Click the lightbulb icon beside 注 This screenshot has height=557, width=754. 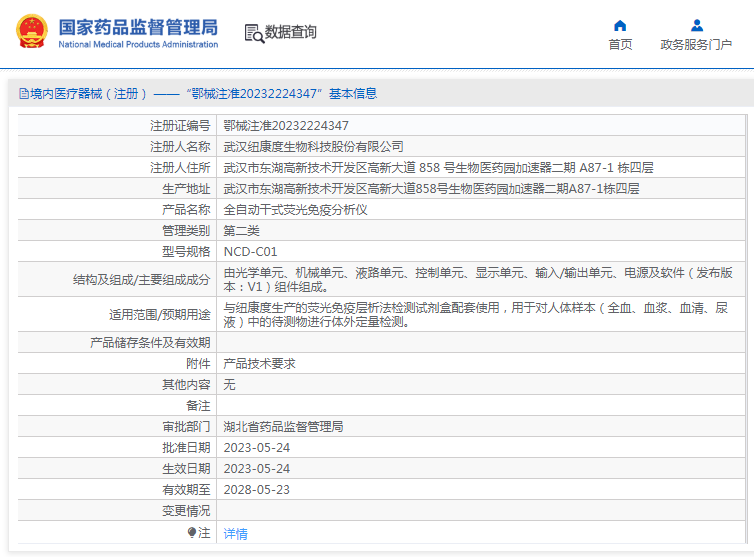pyautogui.click(x=192, y=532)
